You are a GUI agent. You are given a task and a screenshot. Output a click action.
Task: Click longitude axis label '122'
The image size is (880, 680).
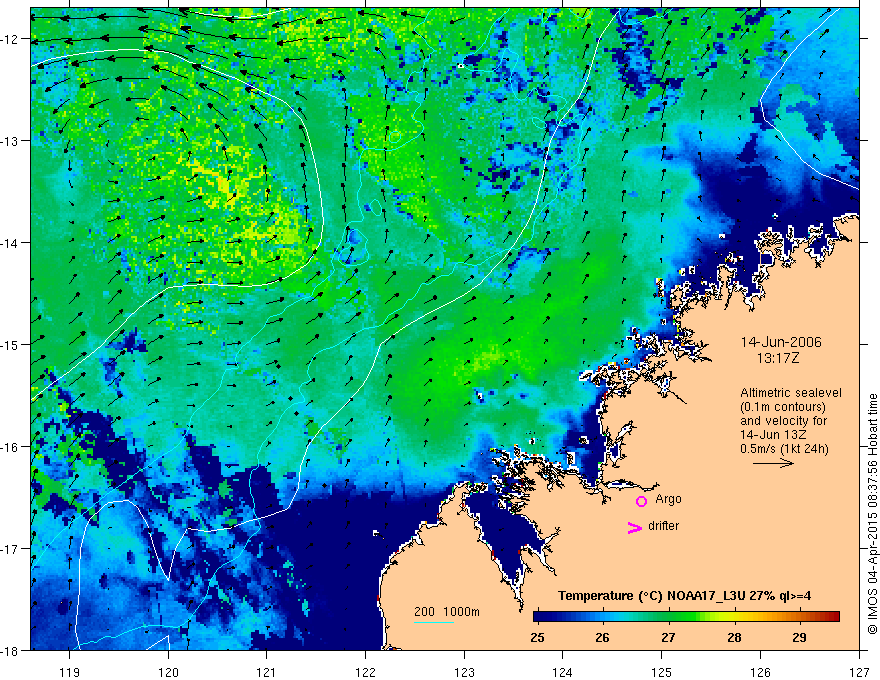coord(365,672)
